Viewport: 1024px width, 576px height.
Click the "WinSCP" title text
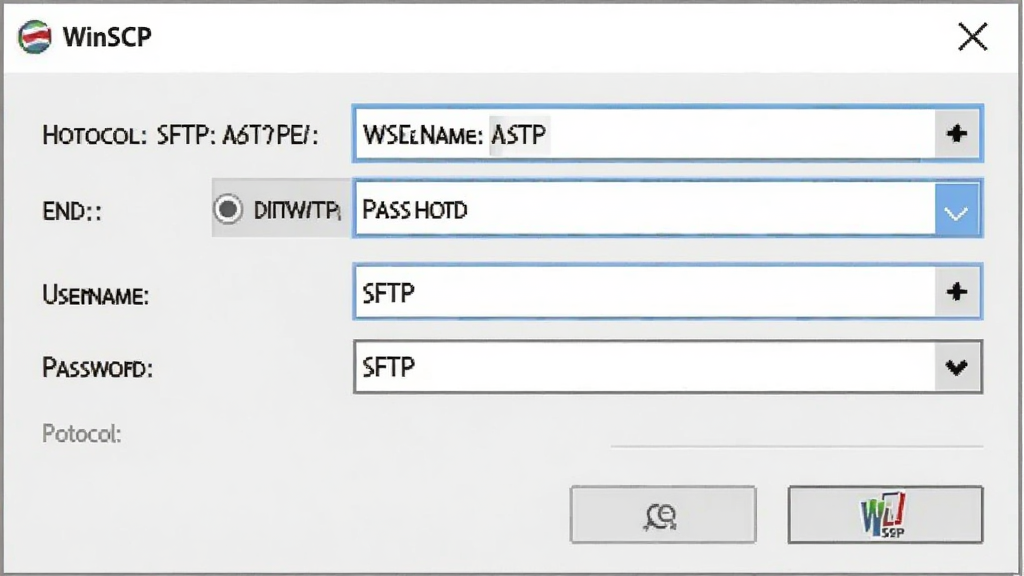pos(107,37)
